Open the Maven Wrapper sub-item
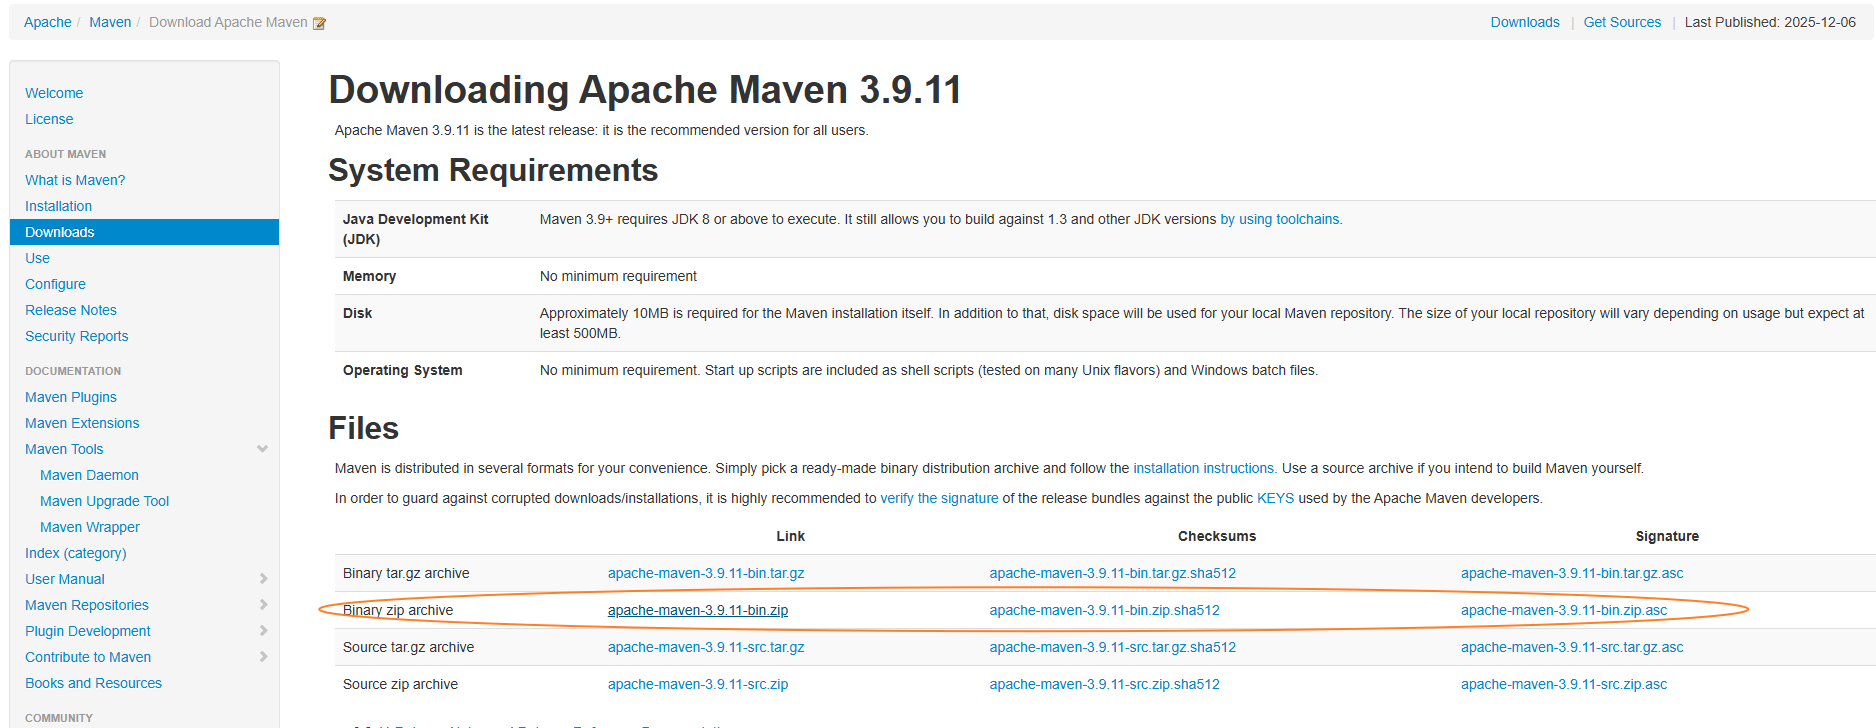 coord(90,527)
